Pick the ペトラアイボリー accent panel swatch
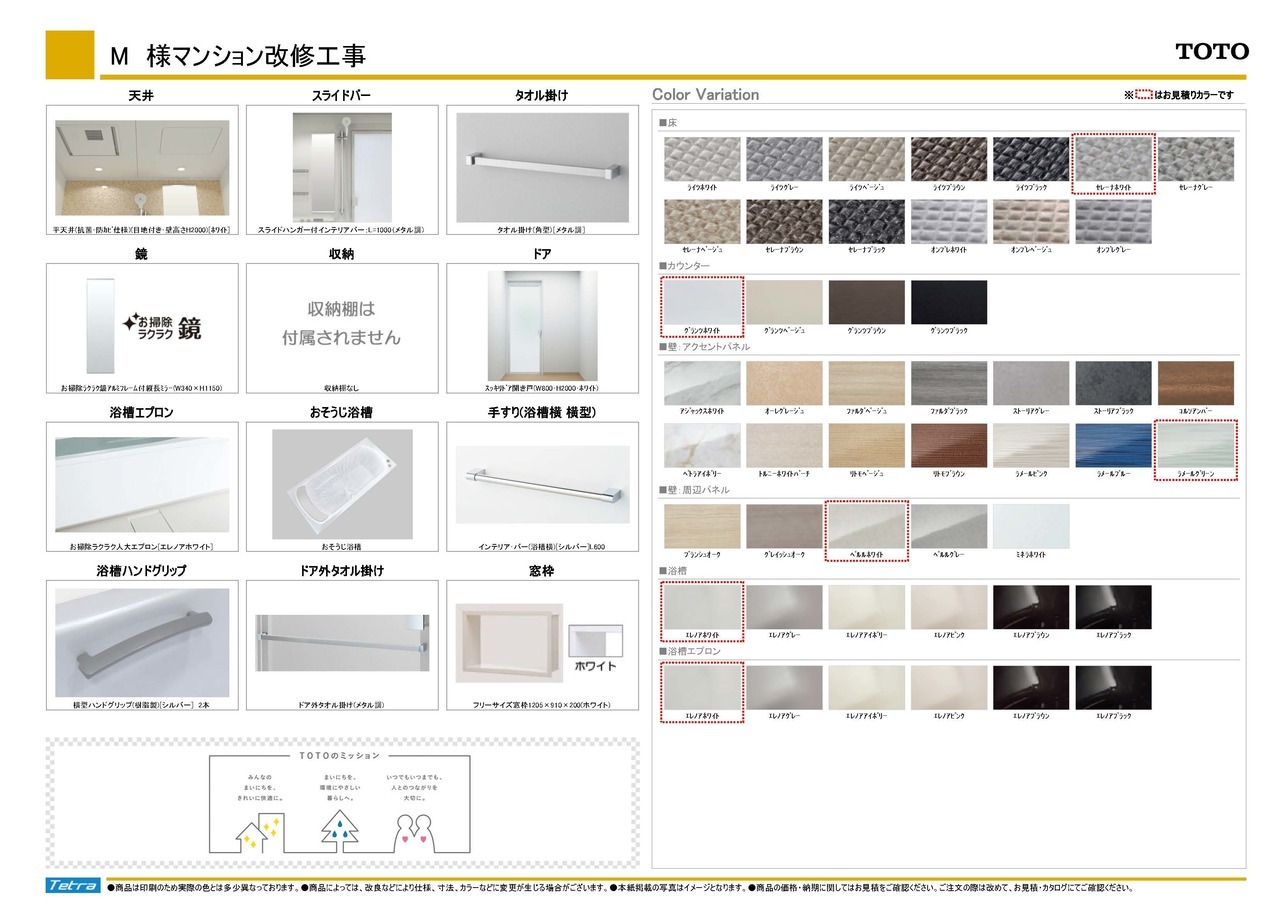 coord(702,446)
